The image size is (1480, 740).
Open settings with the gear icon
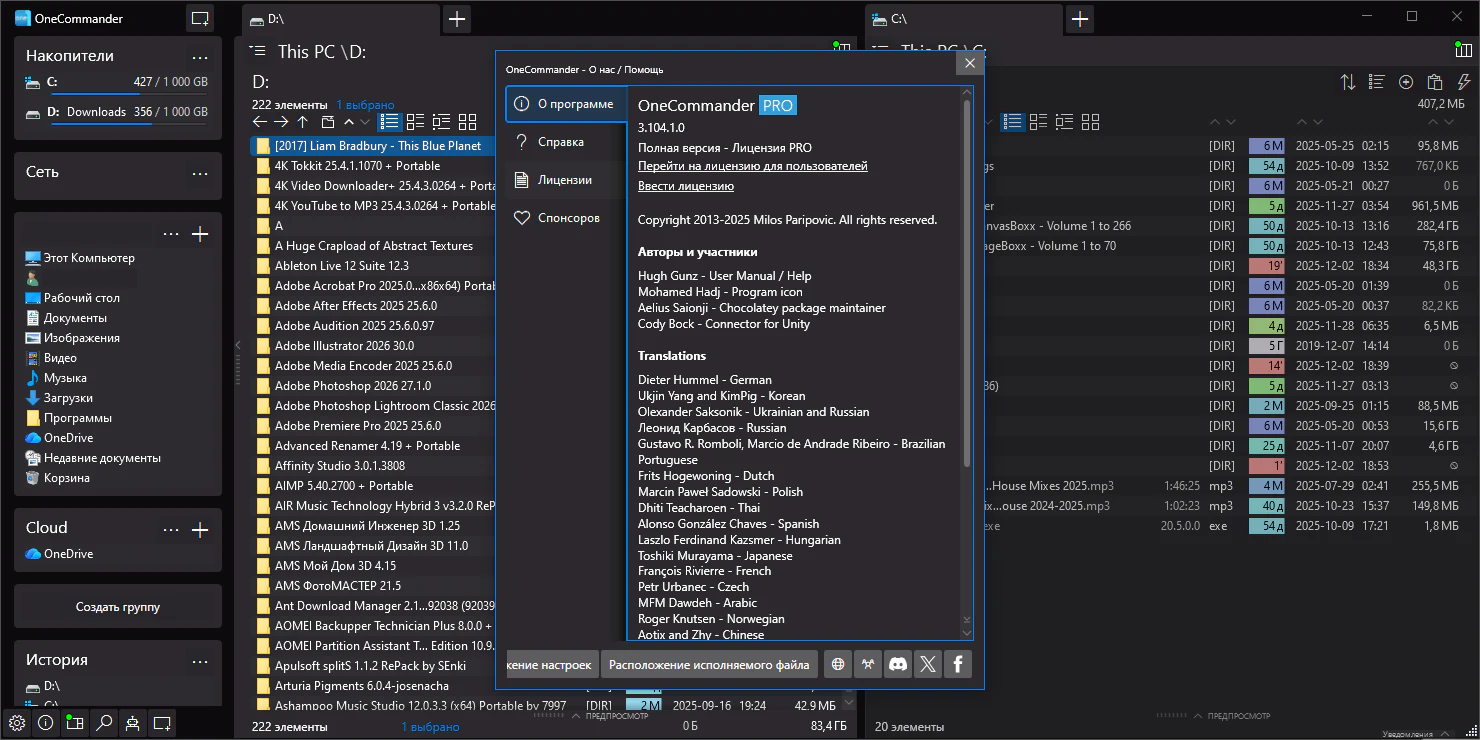click(17, 722)
